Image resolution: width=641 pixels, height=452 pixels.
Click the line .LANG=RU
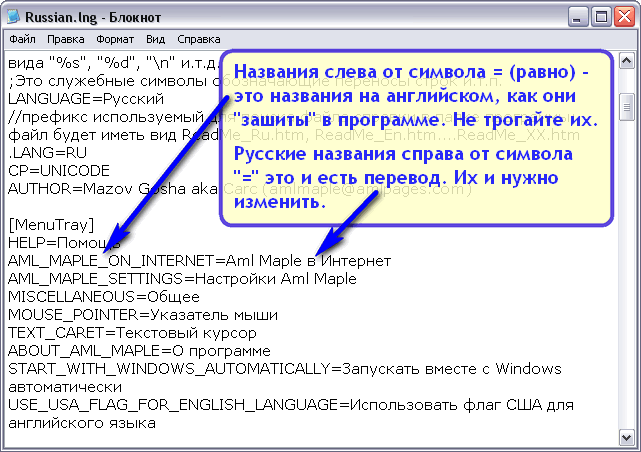(47, 153)
